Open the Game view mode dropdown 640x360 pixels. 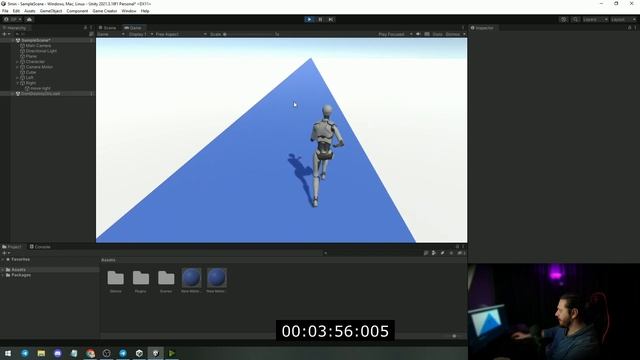tap(110, 34)
